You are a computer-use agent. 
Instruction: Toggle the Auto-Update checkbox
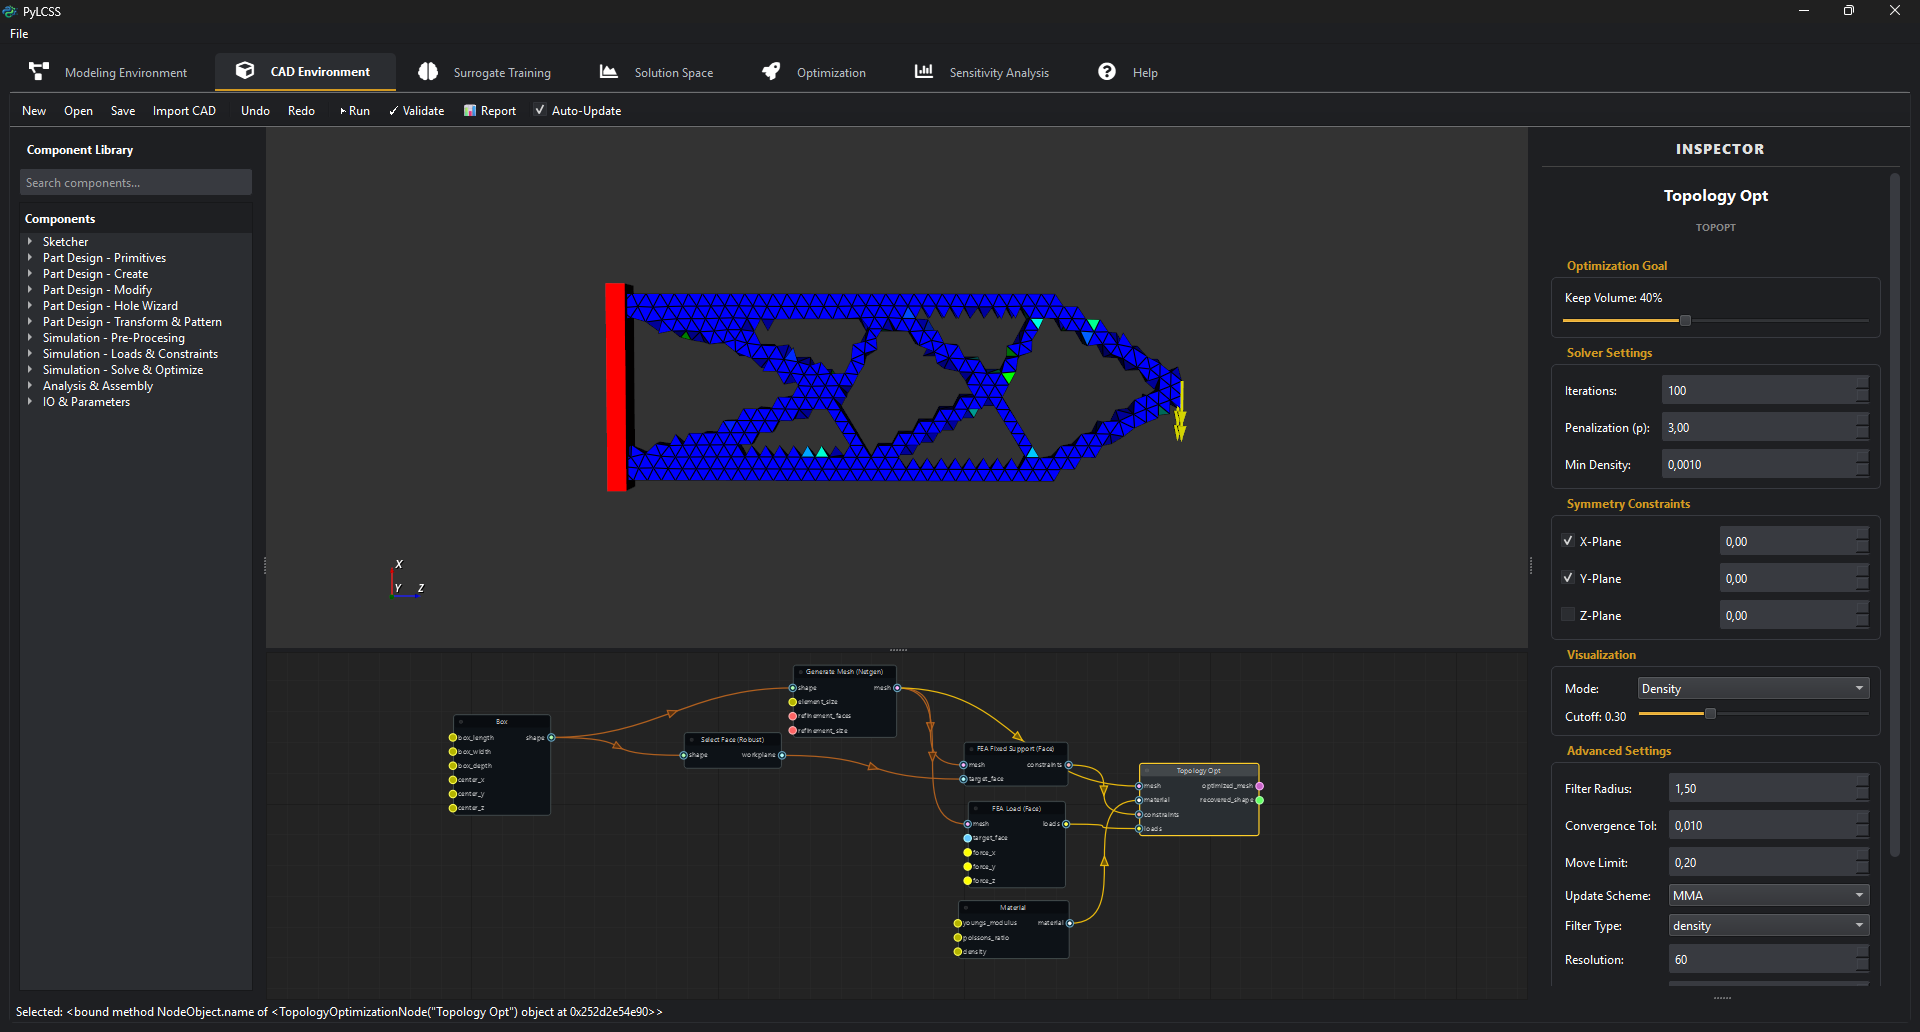(540, 110)
